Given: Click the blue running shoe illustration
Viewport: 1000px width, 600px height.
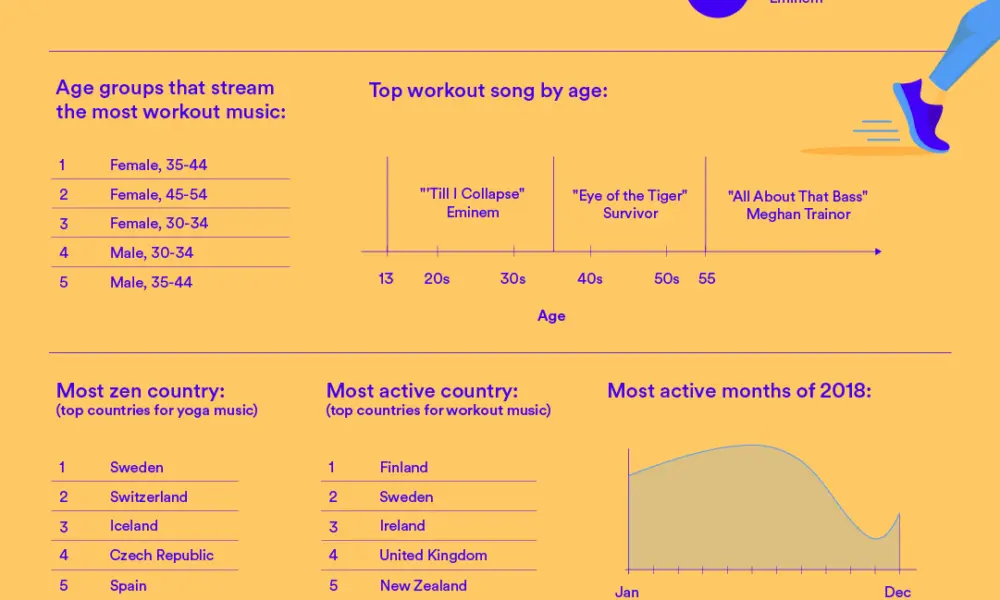Looking at the screenshot, I should (921, 114).
